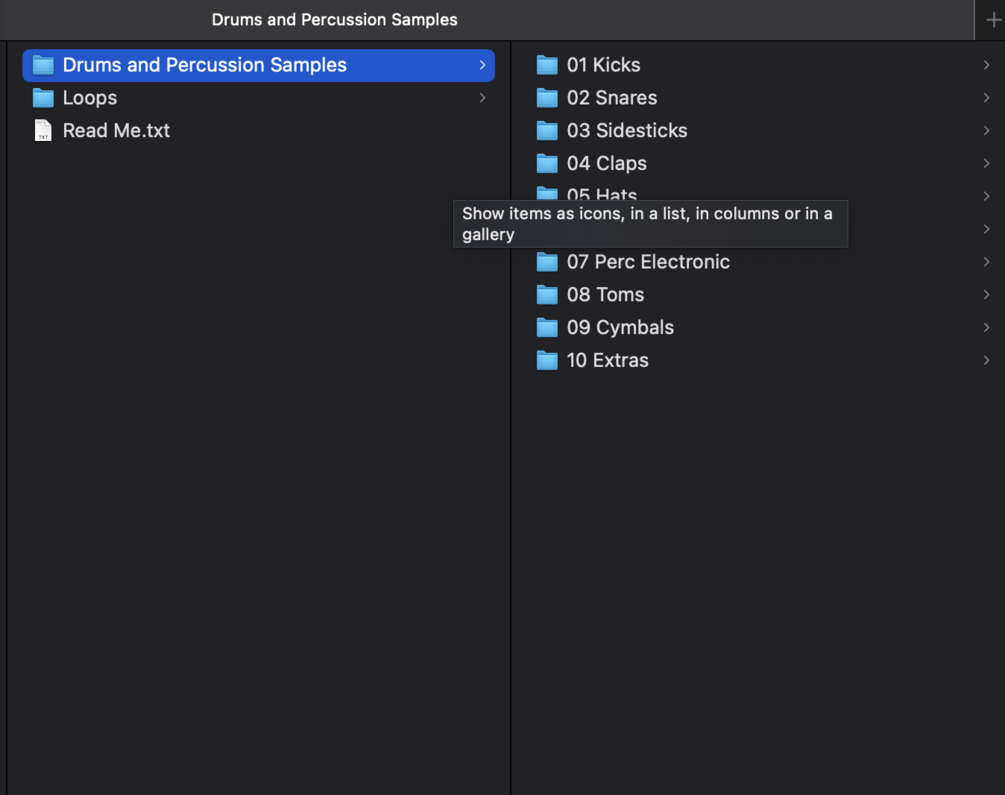Click the Drums and Percussion Samples folder icon
The height and width of the screenshot is (795, 1005).
click(43, 65)
